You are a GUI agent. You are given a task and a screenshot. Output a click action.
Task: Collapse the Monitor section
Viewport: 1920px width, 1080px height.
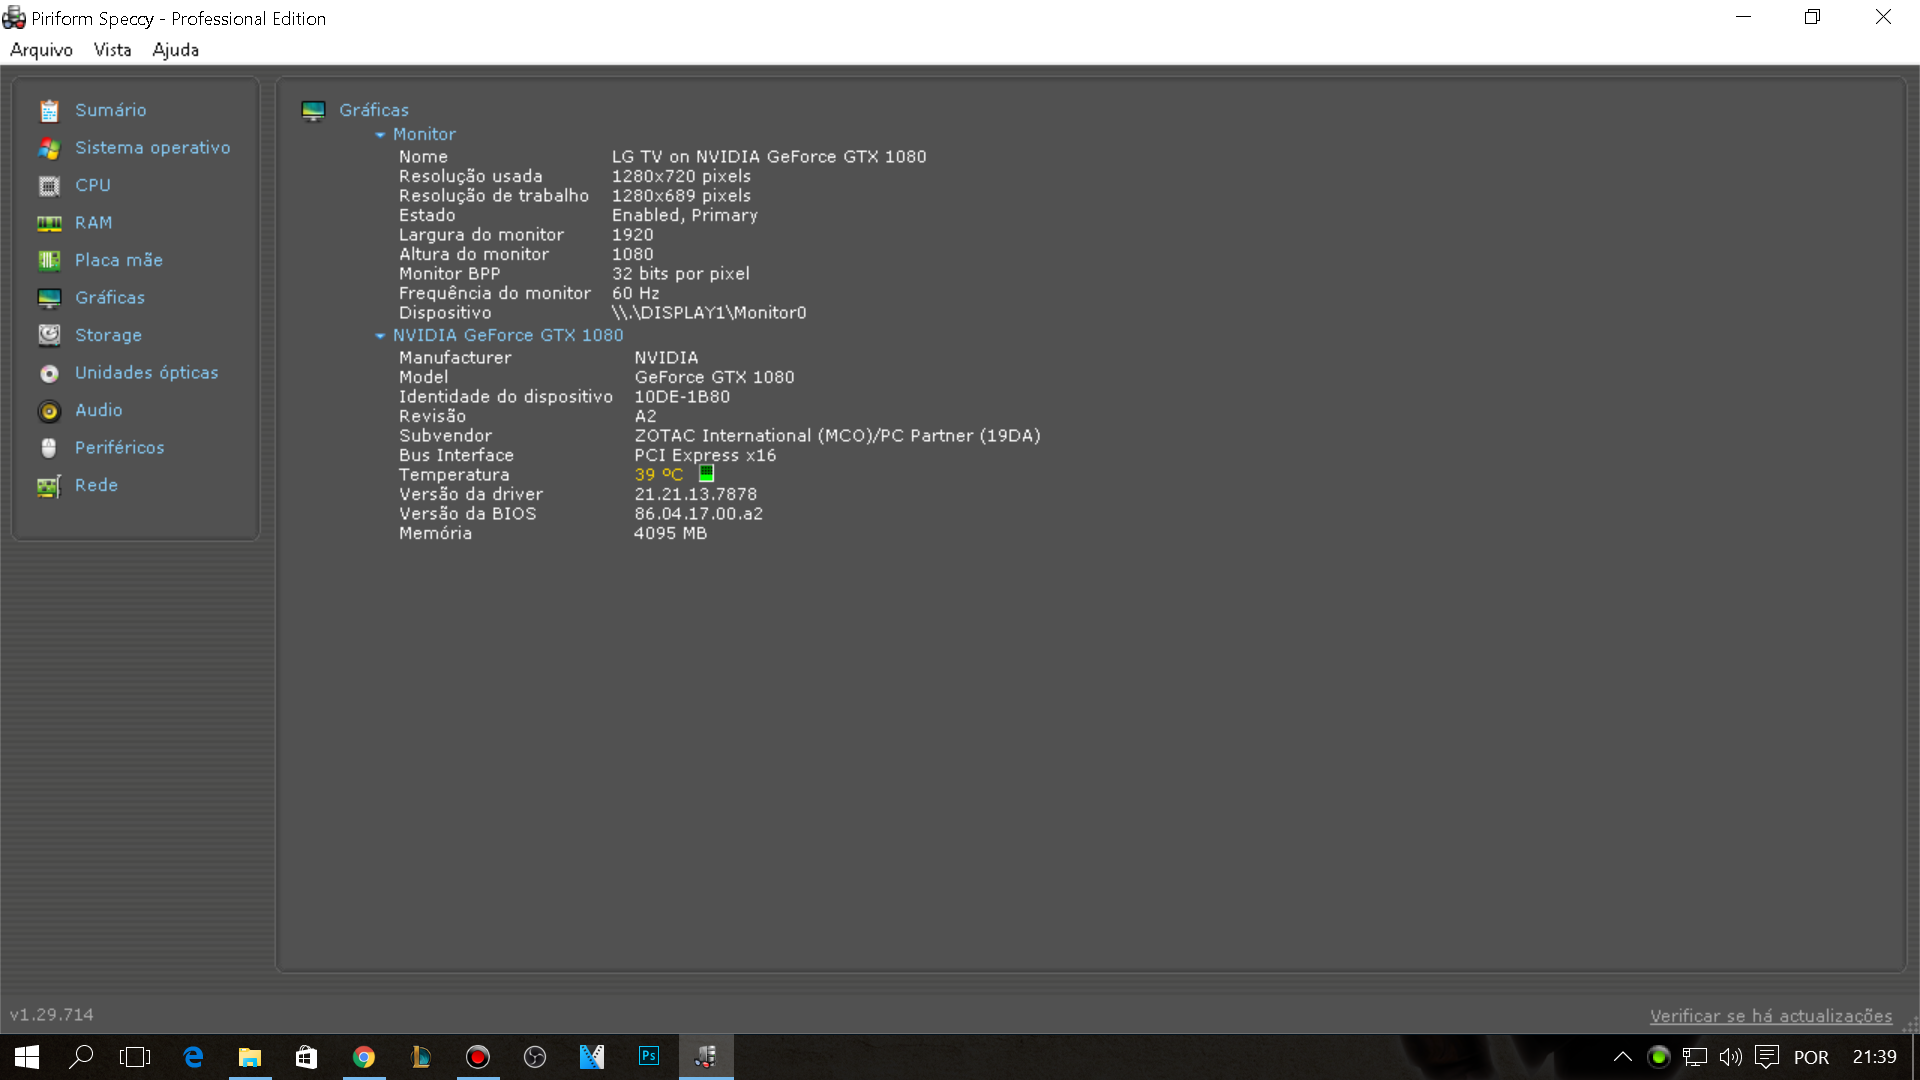(x=380, y=135)
